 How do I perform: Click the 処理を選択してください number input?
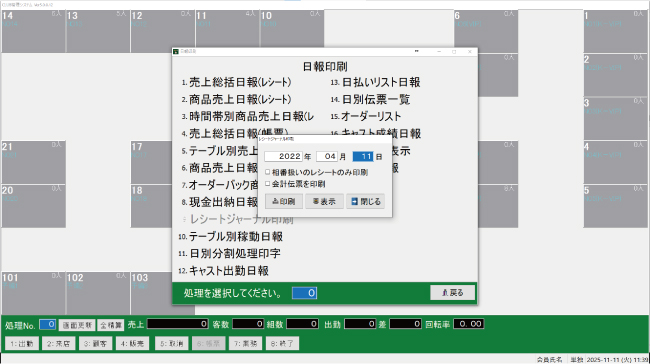pos(305,293)
